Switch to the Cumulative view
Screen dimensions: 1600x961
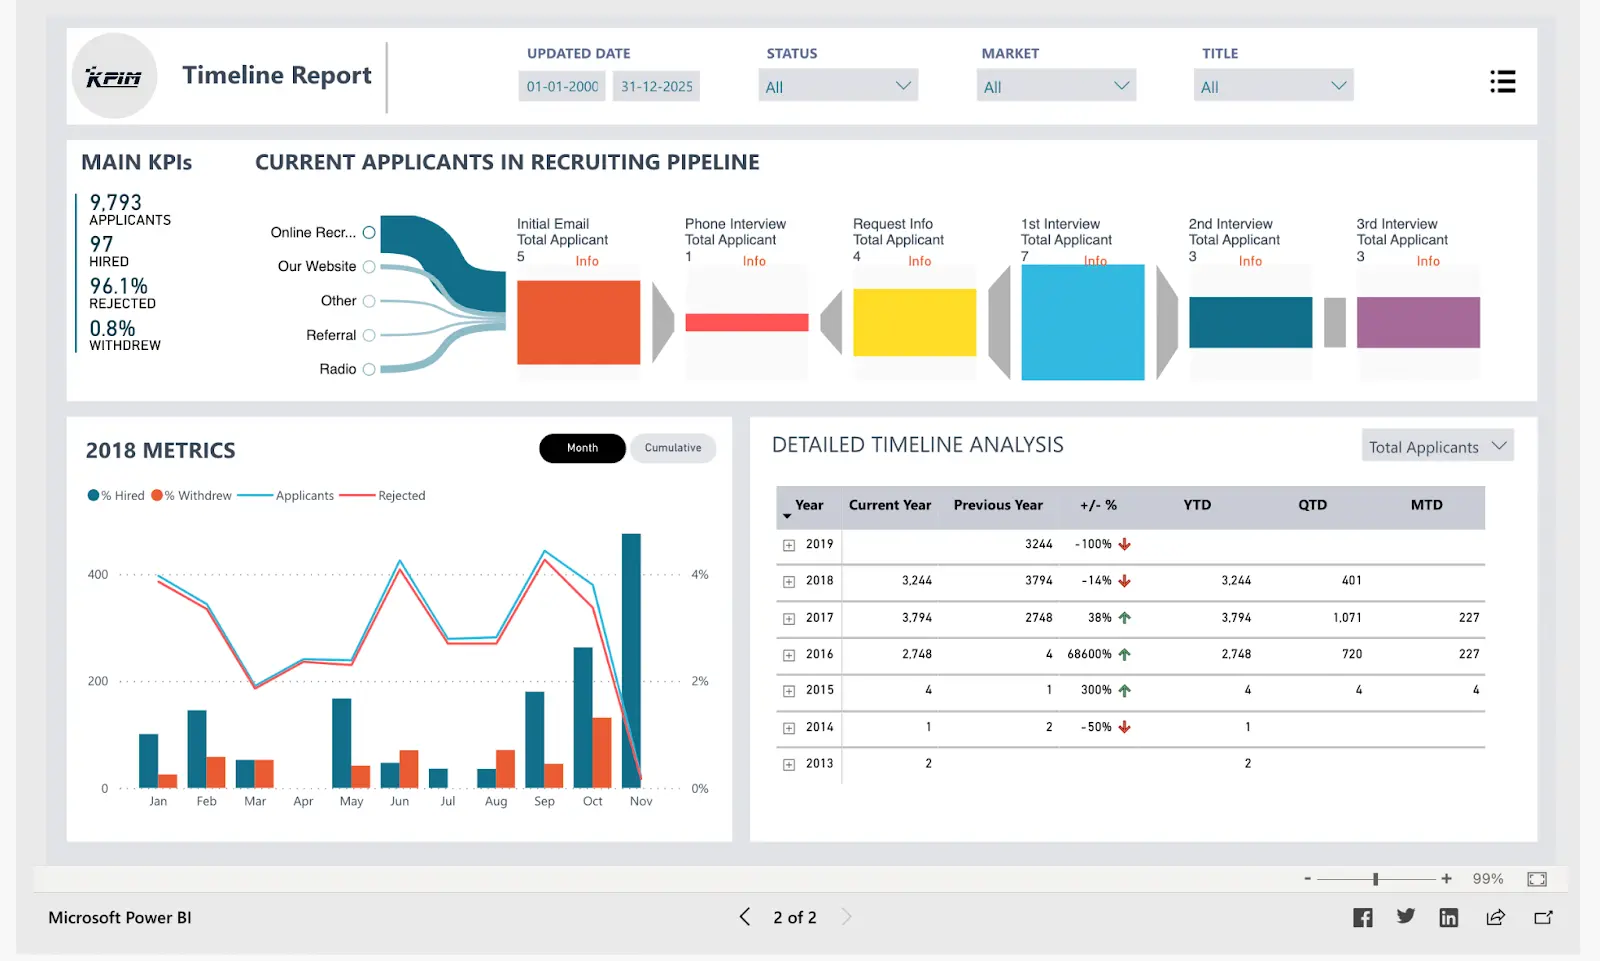(x=672, y=448)
